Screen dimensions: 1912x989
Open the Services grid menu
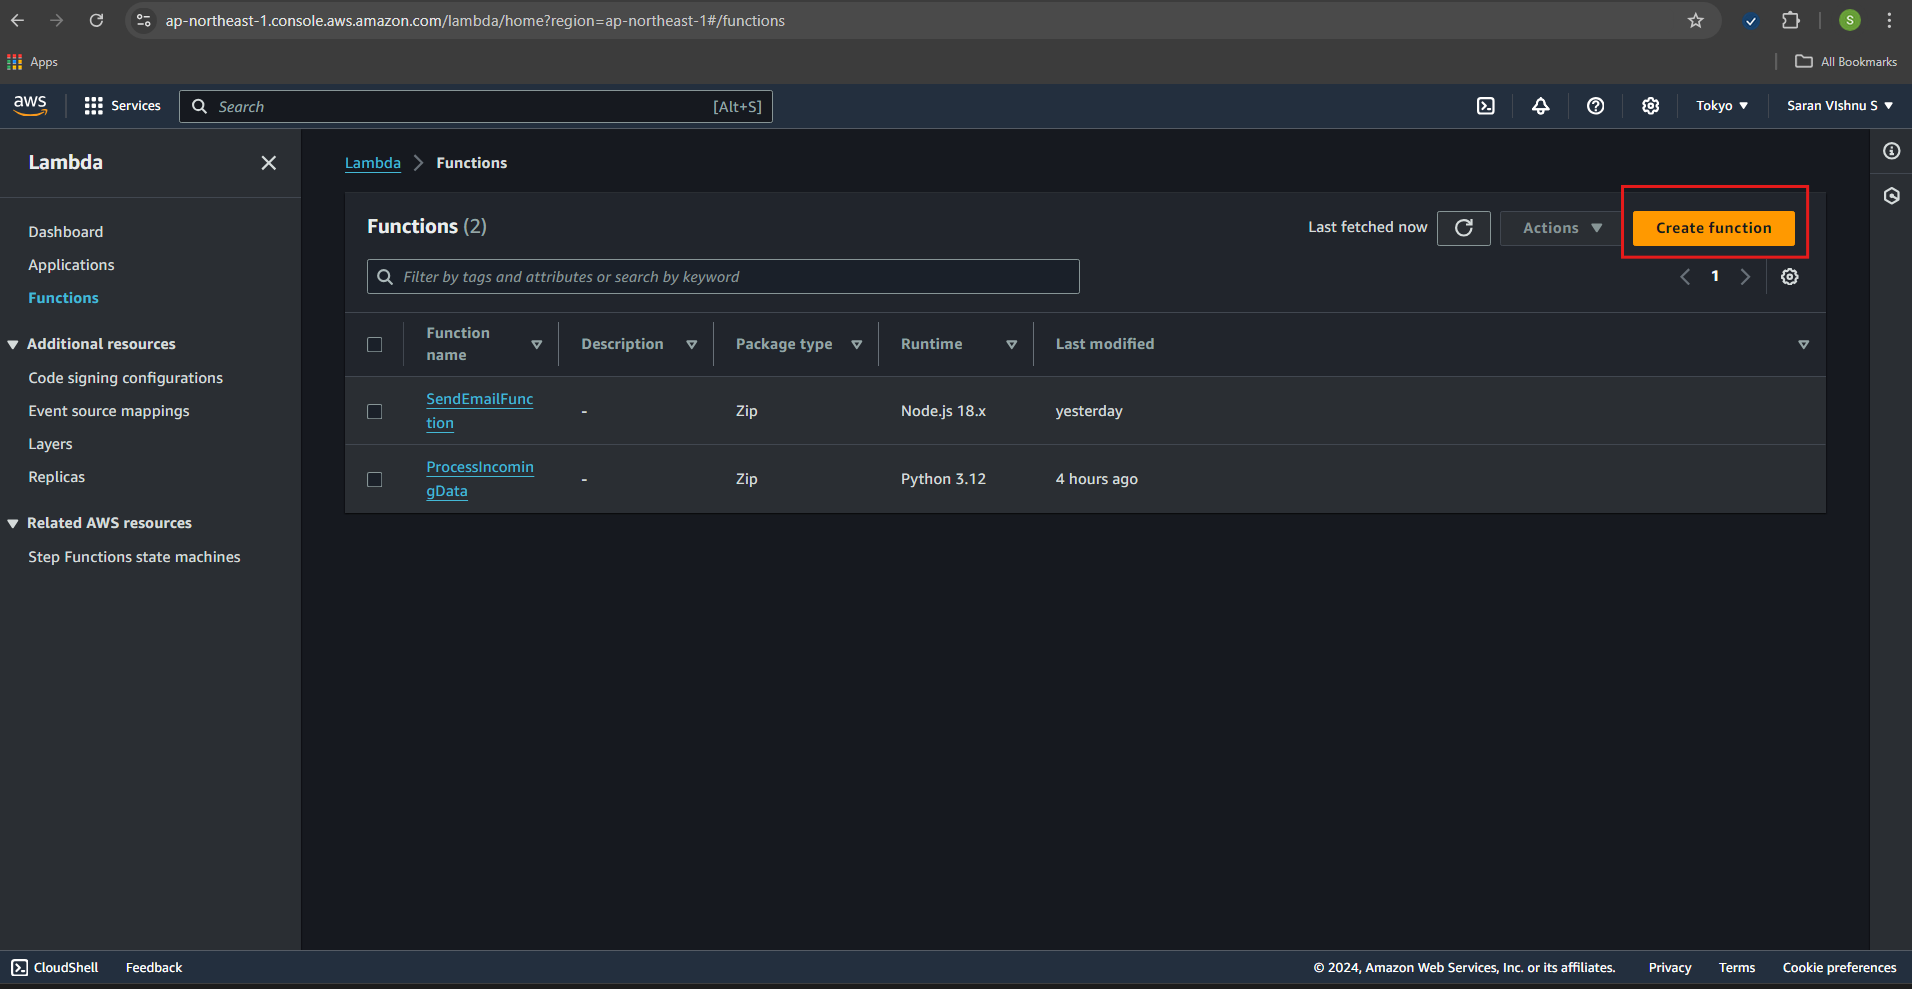122,106
